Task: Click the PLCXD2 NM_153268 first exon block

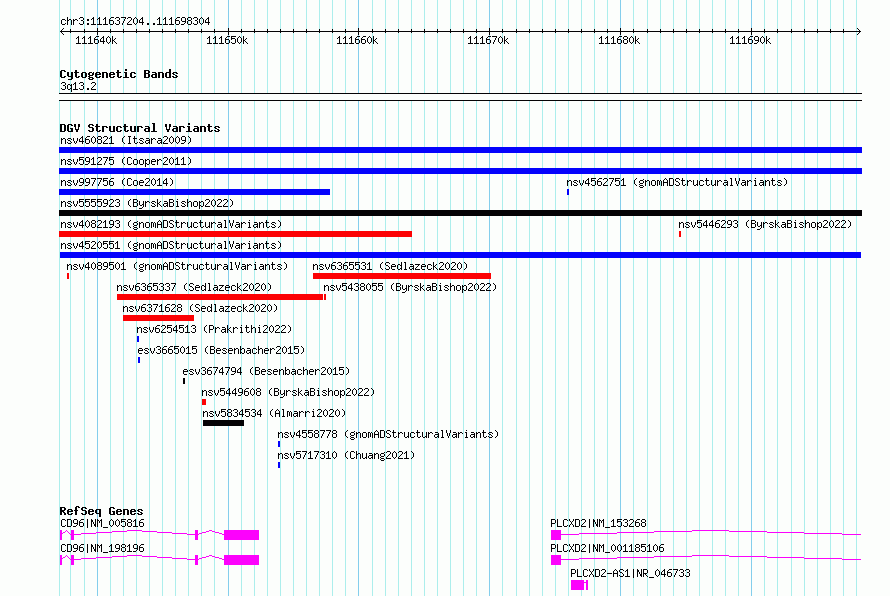Action: (x=556, y=535)
